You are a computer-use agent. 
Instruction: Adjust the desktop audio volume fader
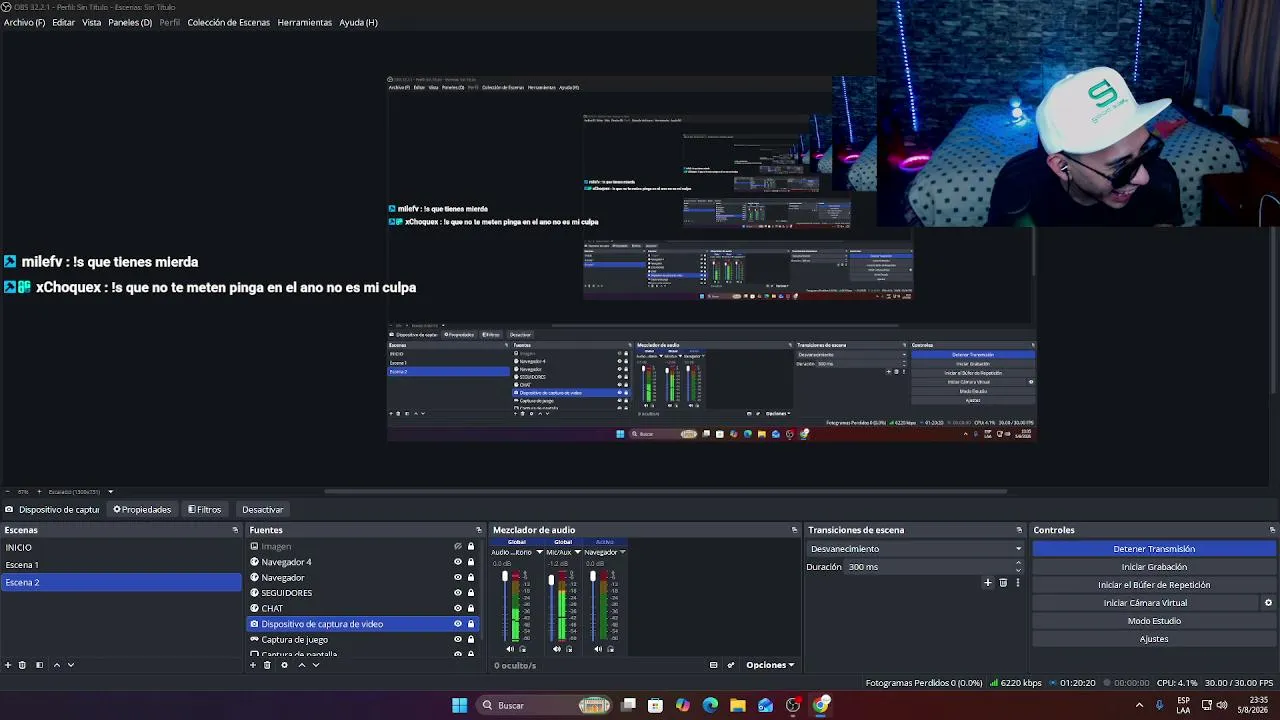[x=505, y=577]
